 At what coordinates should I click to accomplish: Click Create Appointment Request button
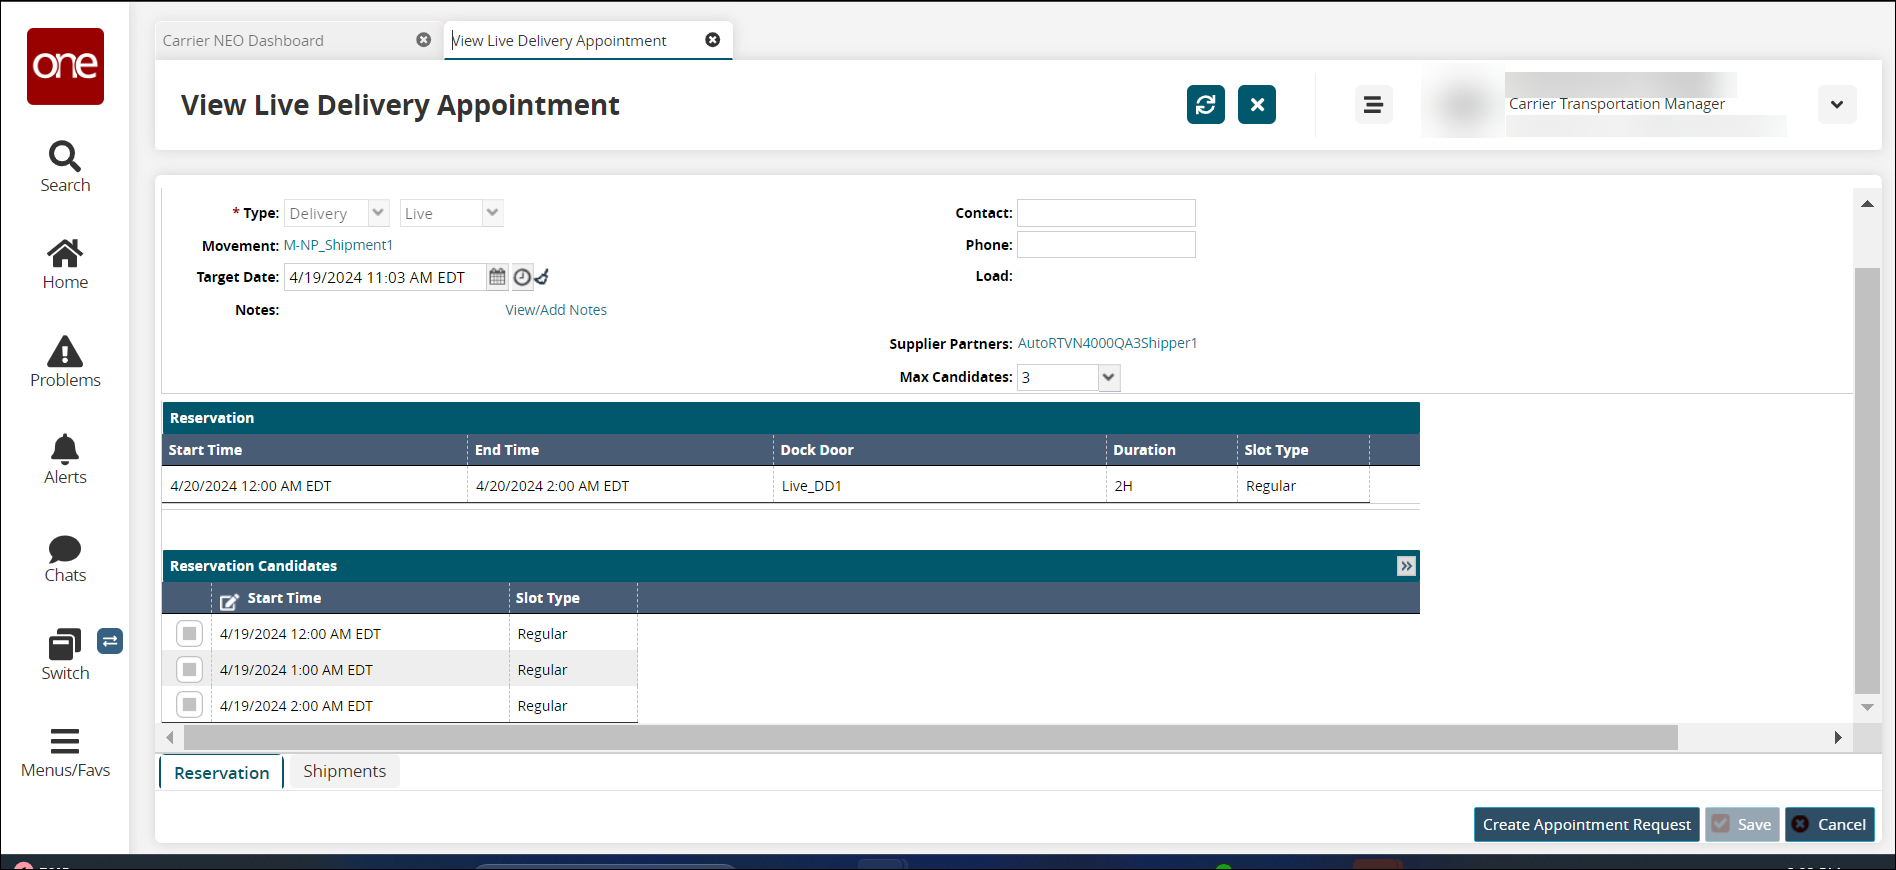[x=1587, y=824]
